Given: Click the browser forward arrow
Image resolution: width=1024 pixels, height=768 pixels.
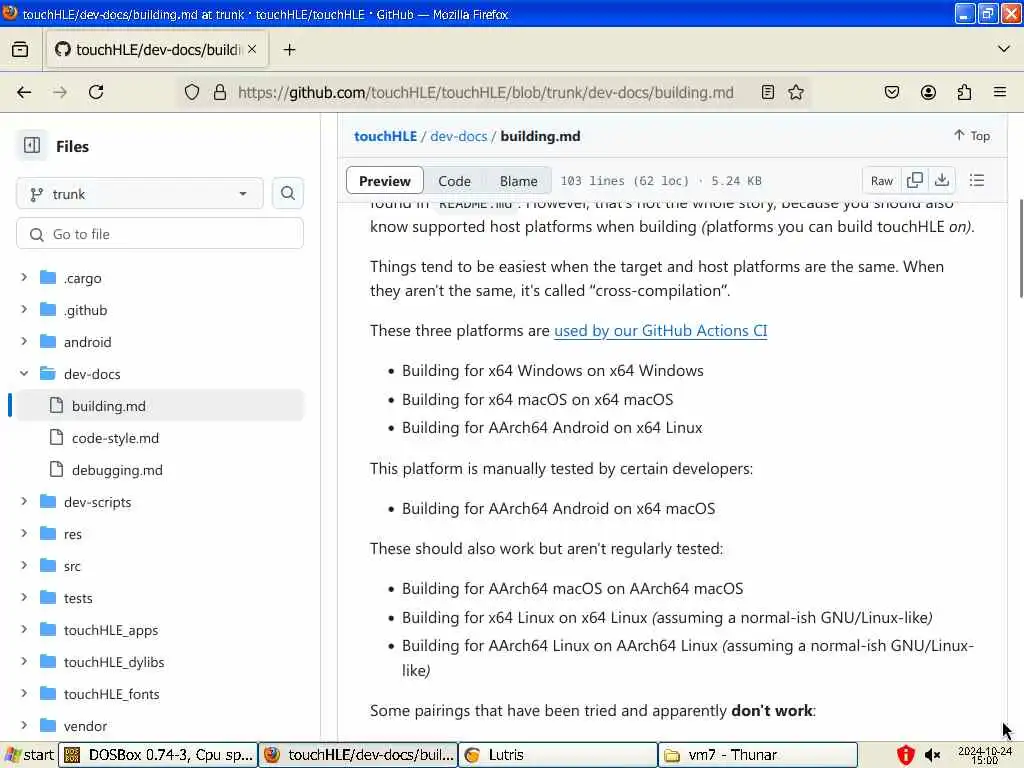Looking at the screenshot, I should coord(60,92).
